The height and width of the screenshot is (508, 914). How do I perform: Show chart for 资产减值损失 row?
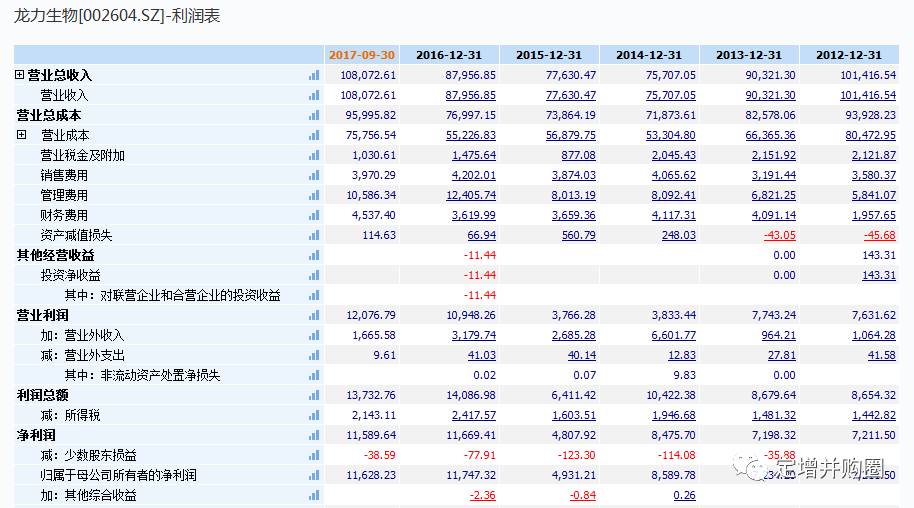pos(314,235)
